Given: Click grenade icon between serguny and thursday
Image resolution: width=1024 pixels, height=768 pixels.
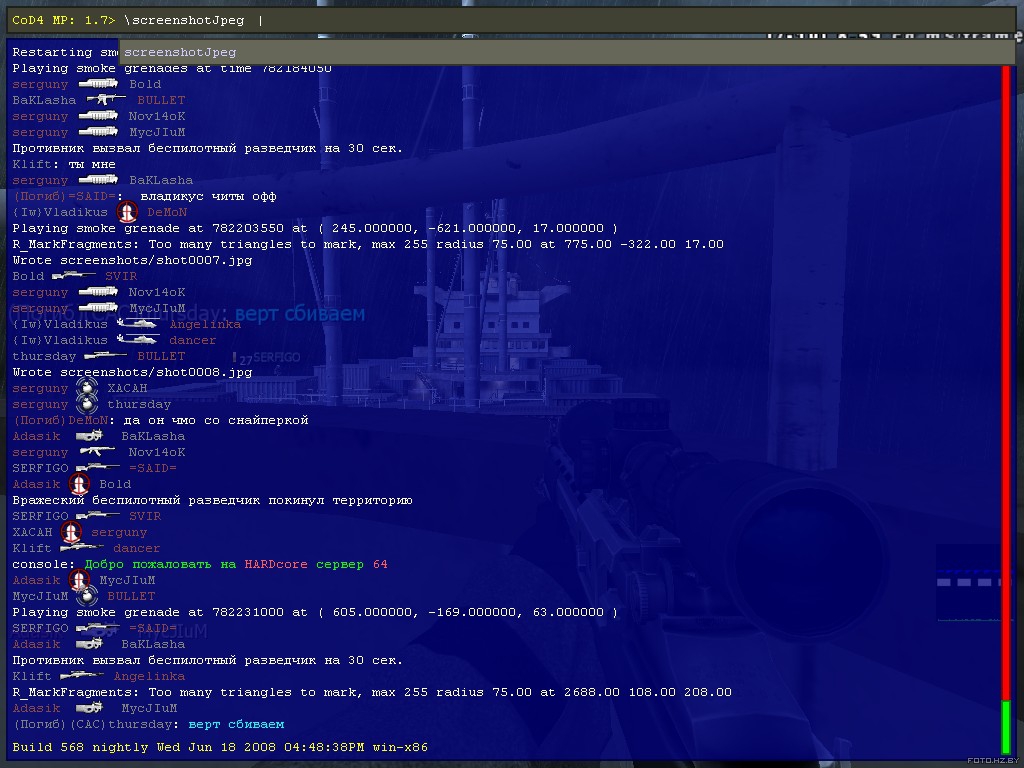Looking at the screenshot, I should click(x=87, y=404).
